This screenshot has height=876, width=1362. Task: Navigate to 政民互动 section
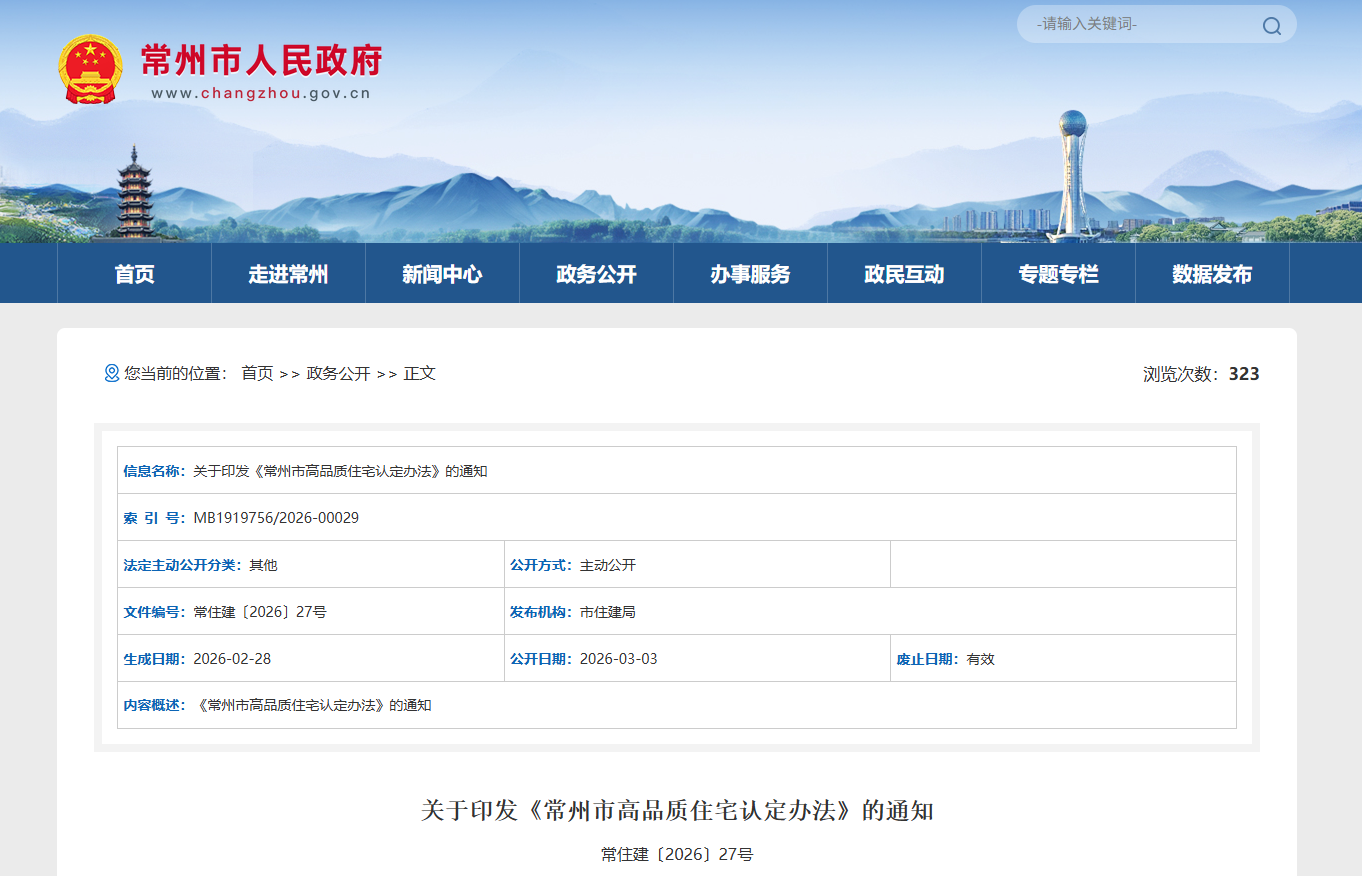(904, 274)
